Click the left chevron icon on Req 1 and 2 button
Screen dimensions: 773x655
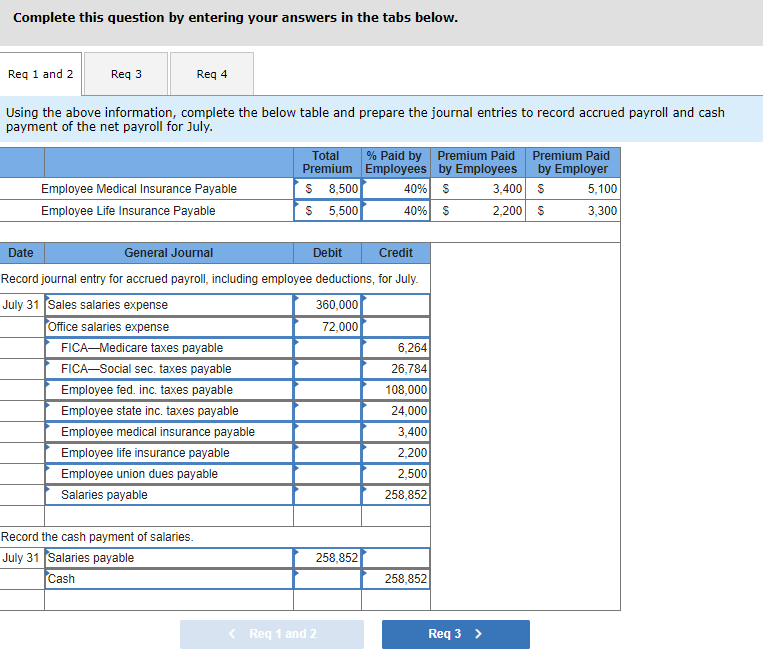(x=233, y=634)
